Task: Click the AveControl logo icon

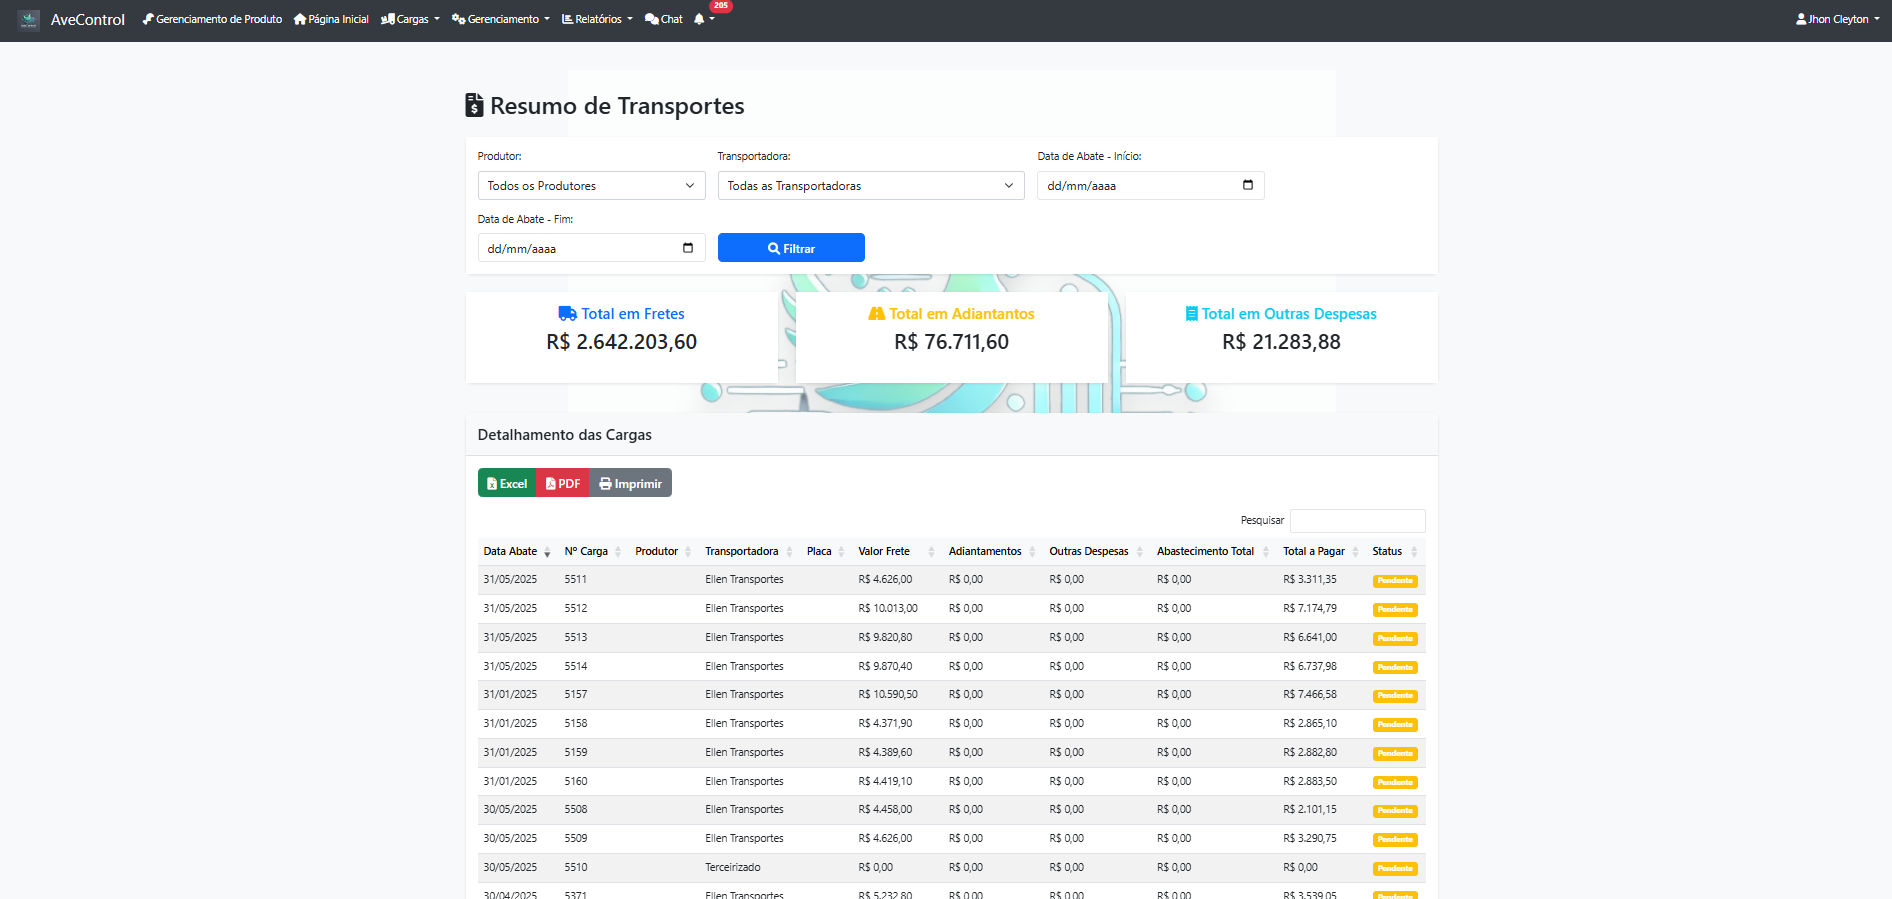Action: tap(29, 20)
